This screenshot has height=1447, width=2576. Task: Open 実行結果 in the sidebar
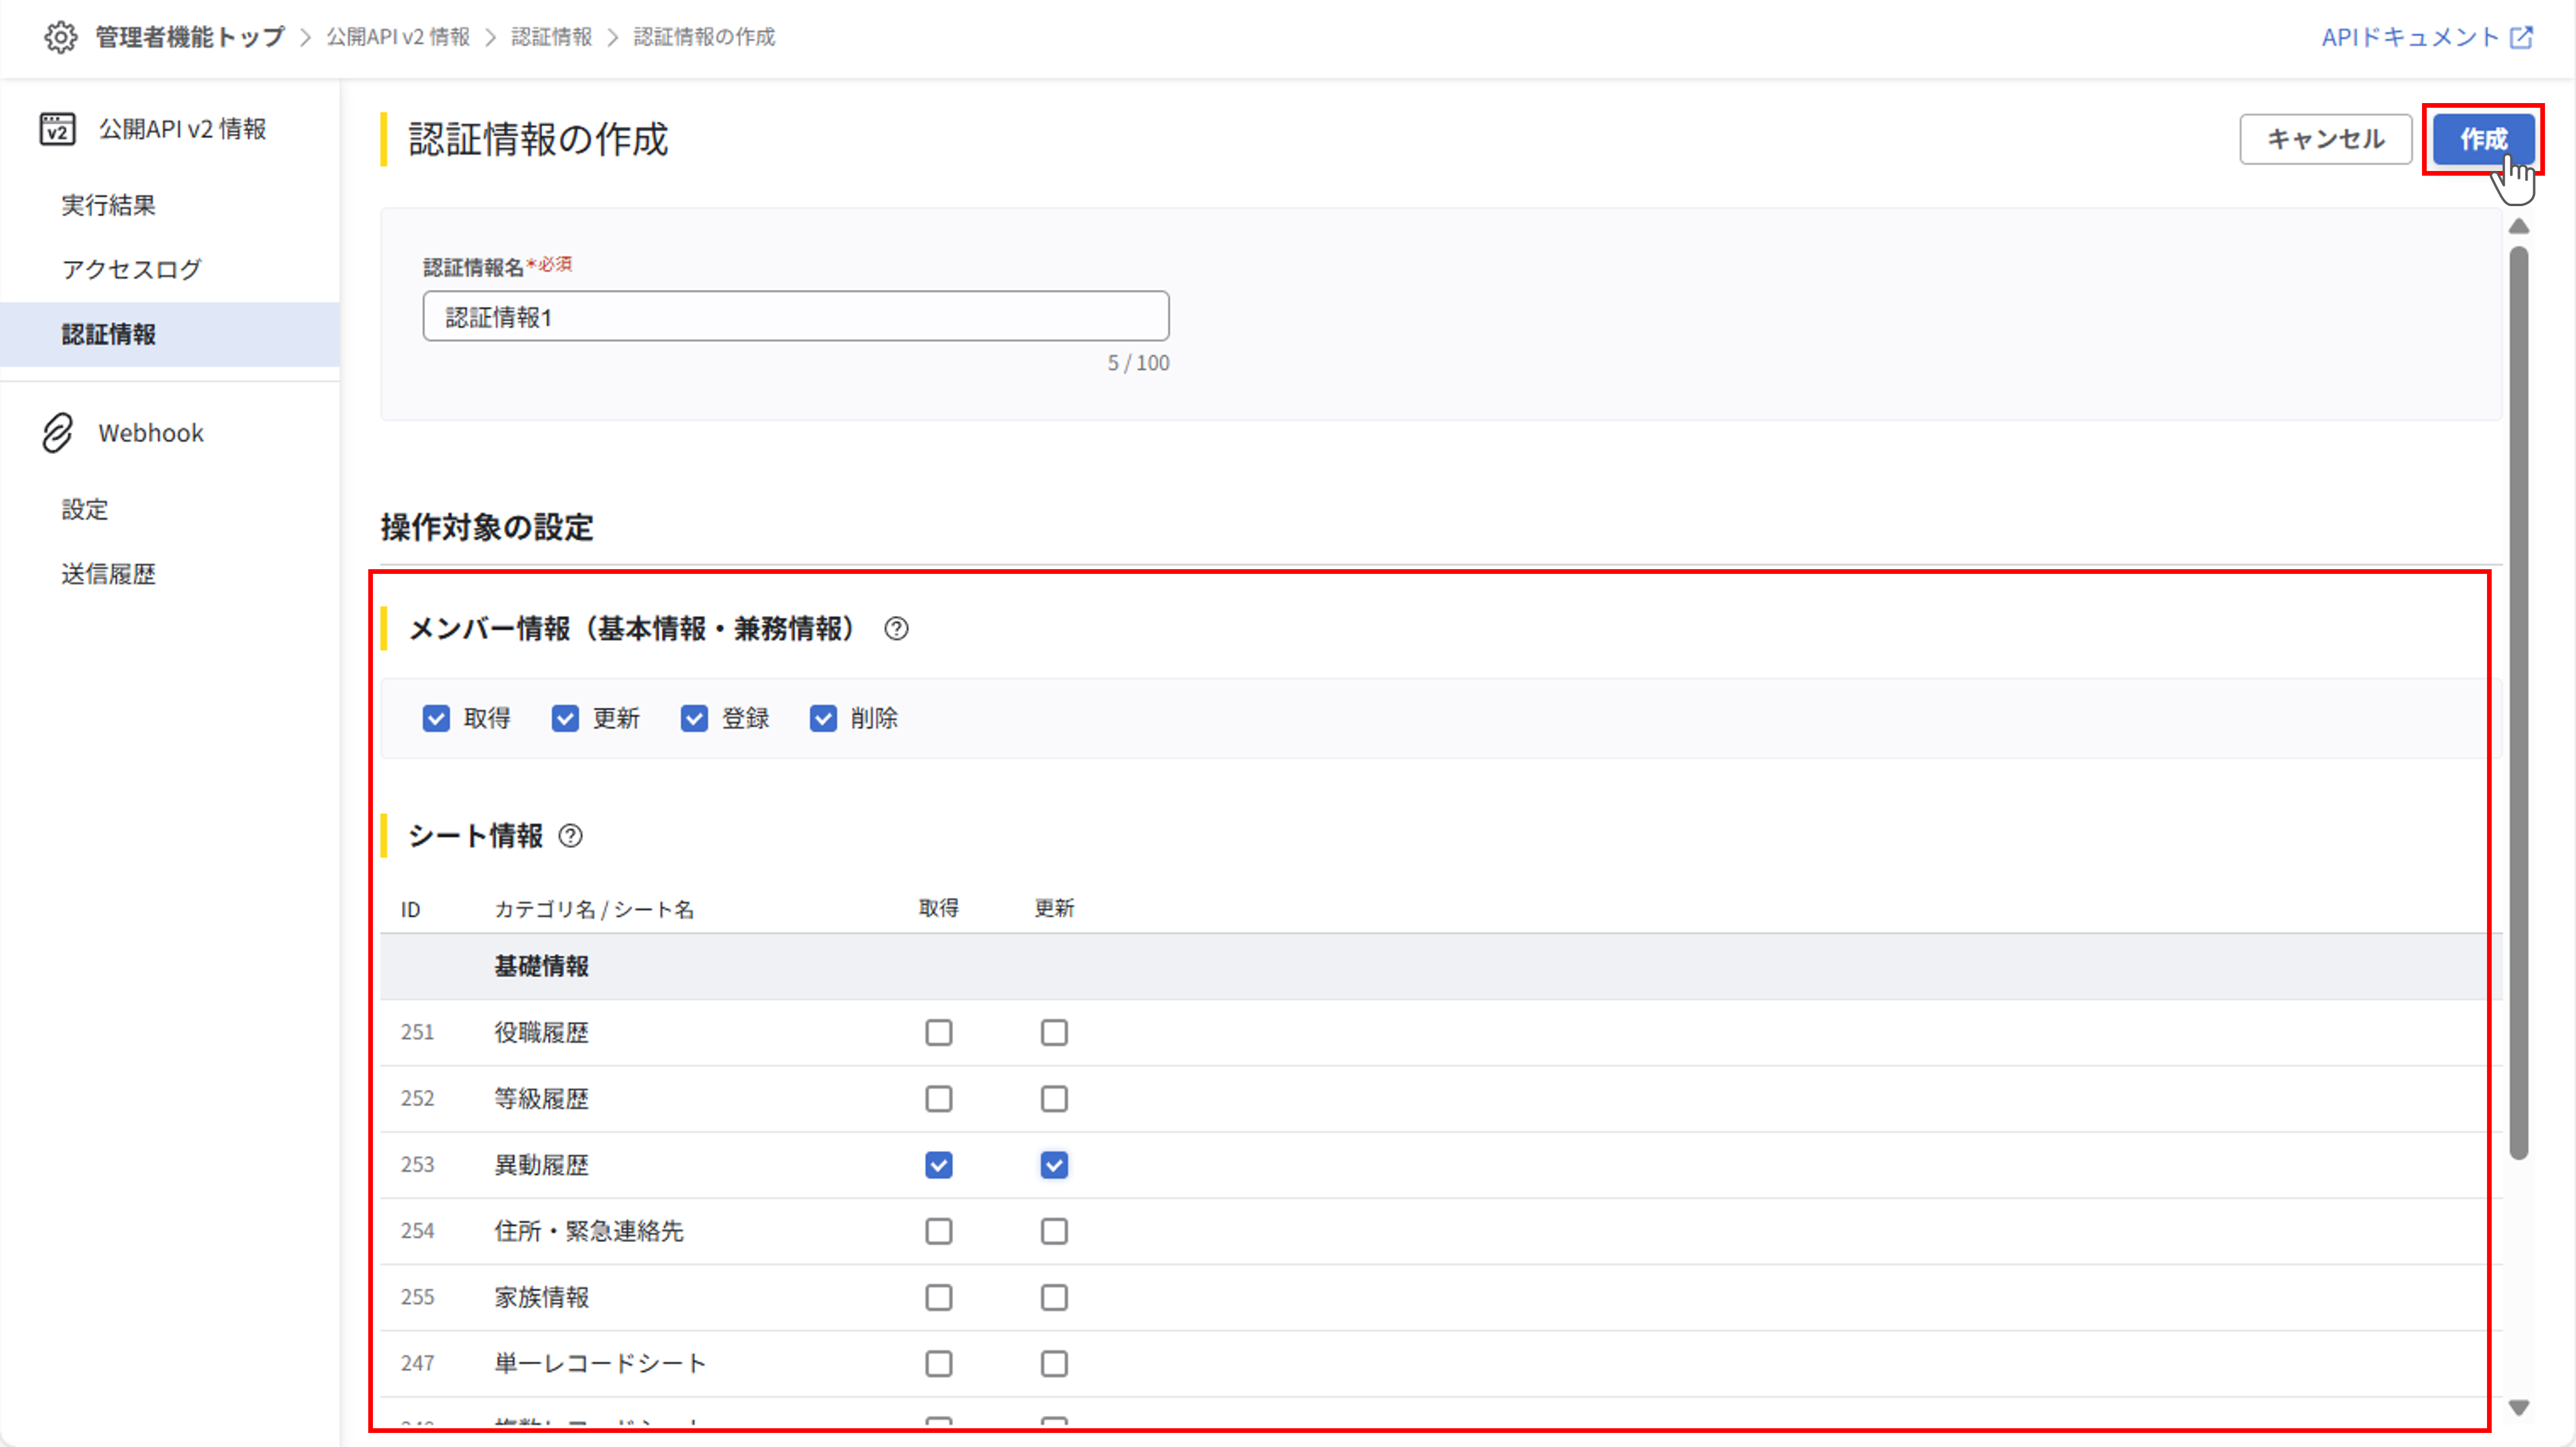[x=108, y=205]
